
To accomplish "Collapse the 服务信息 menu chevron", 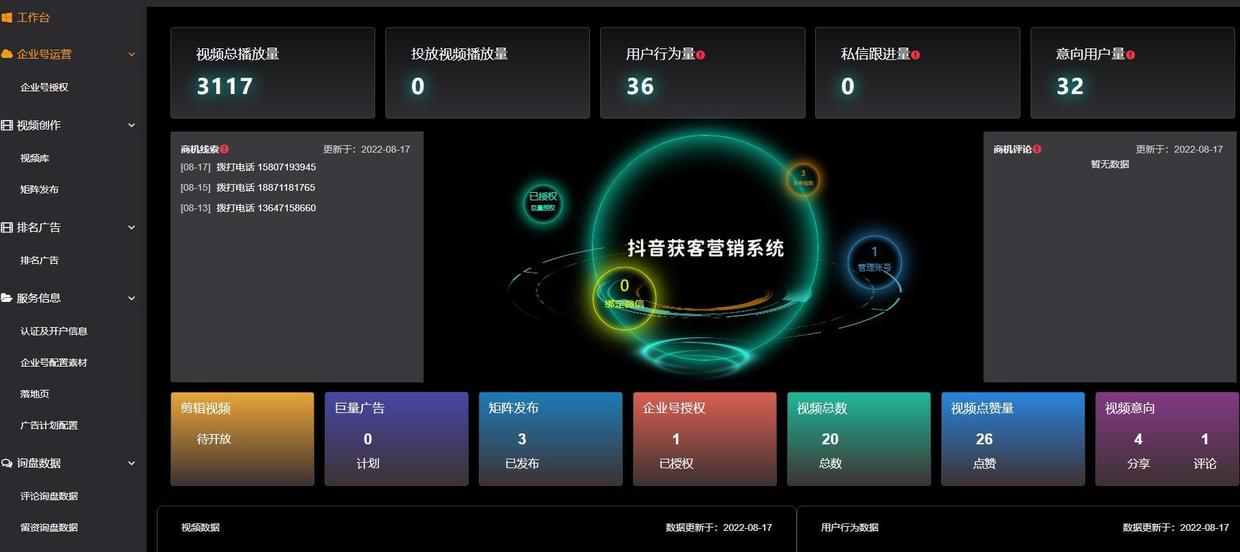I will tap(131, 298).
